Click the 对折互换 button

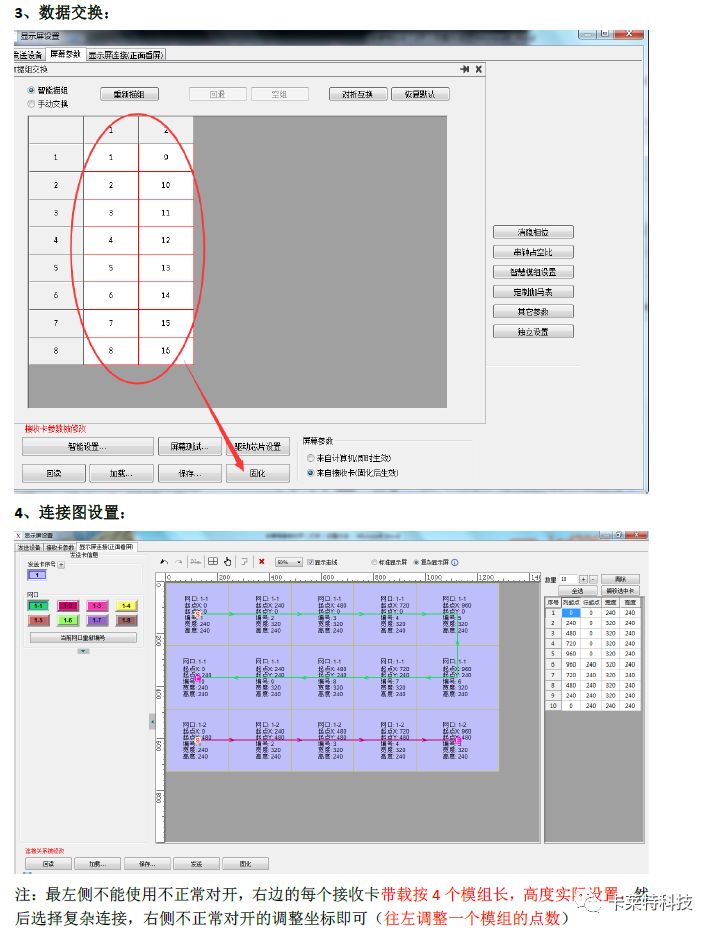[x=358, y=94]
